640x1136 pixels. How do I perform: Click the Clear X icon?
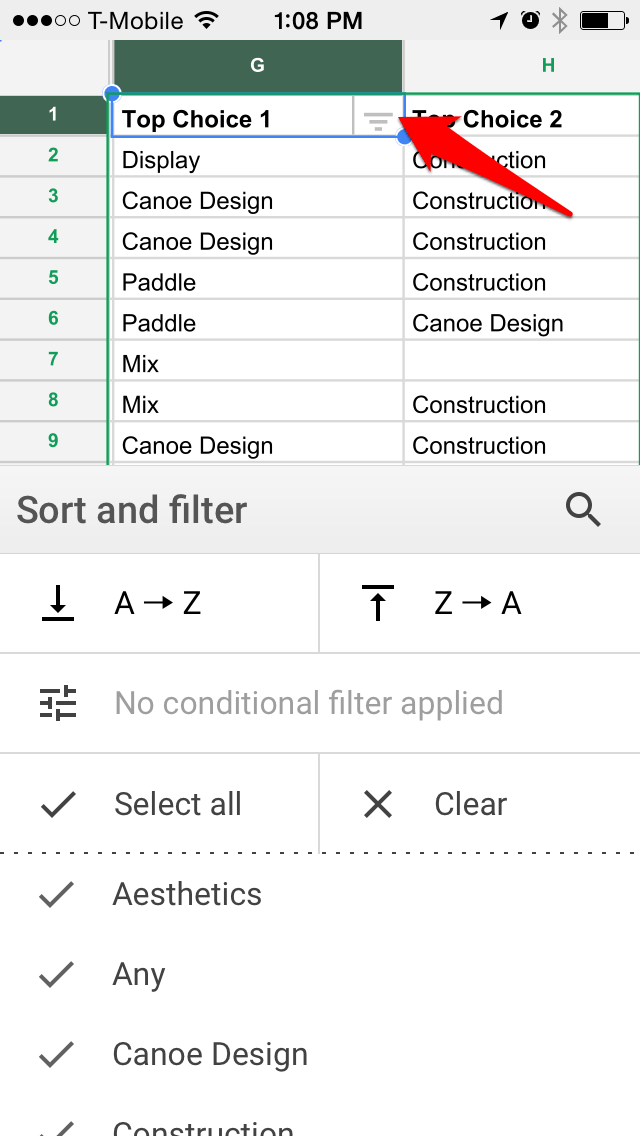377,803
